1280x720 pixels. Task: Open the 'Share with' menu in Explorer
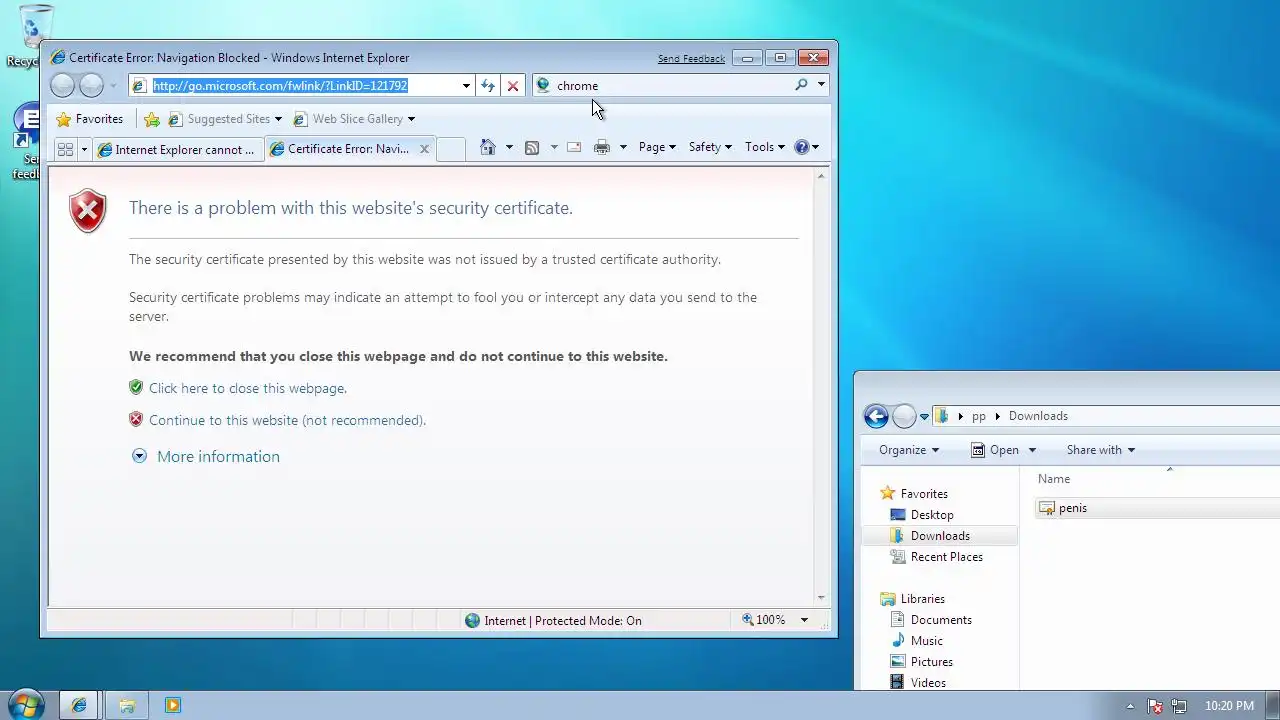(1100, 450)
